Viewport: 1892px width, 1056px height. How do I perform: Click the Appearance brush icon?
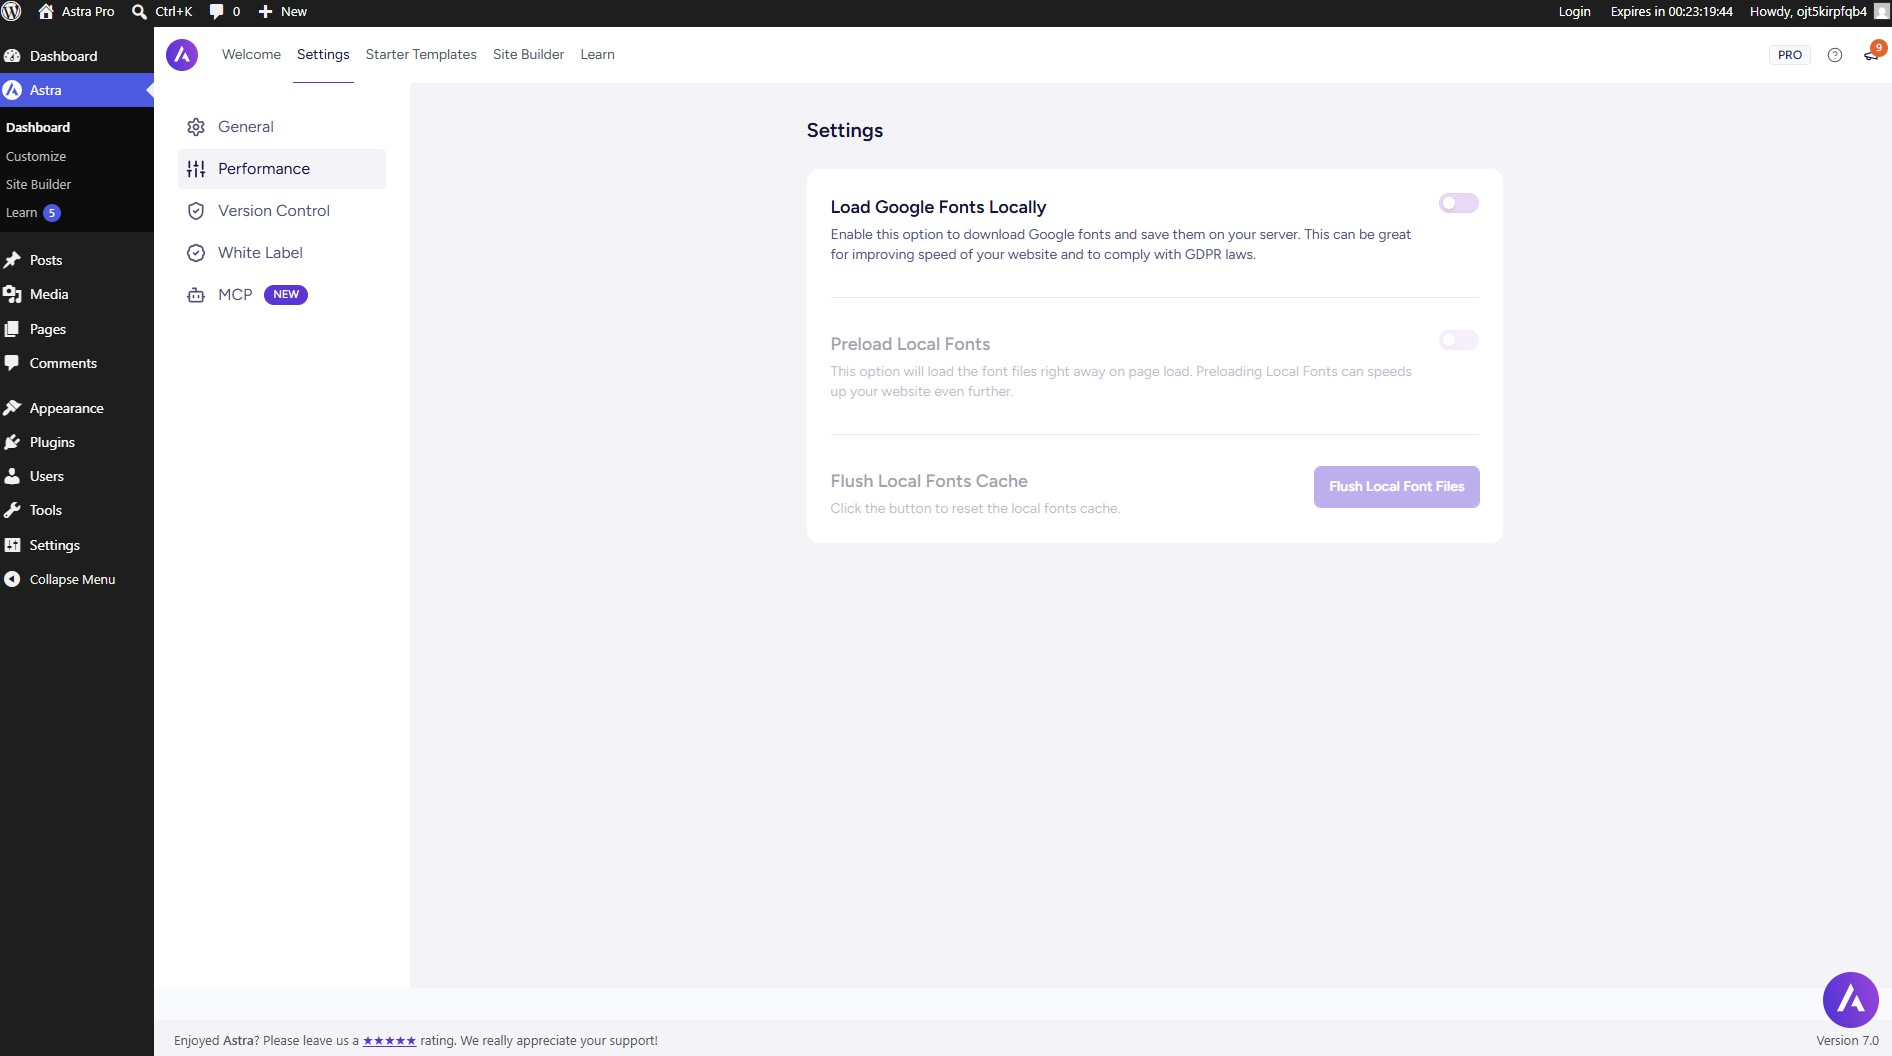(x=12, y=408)
